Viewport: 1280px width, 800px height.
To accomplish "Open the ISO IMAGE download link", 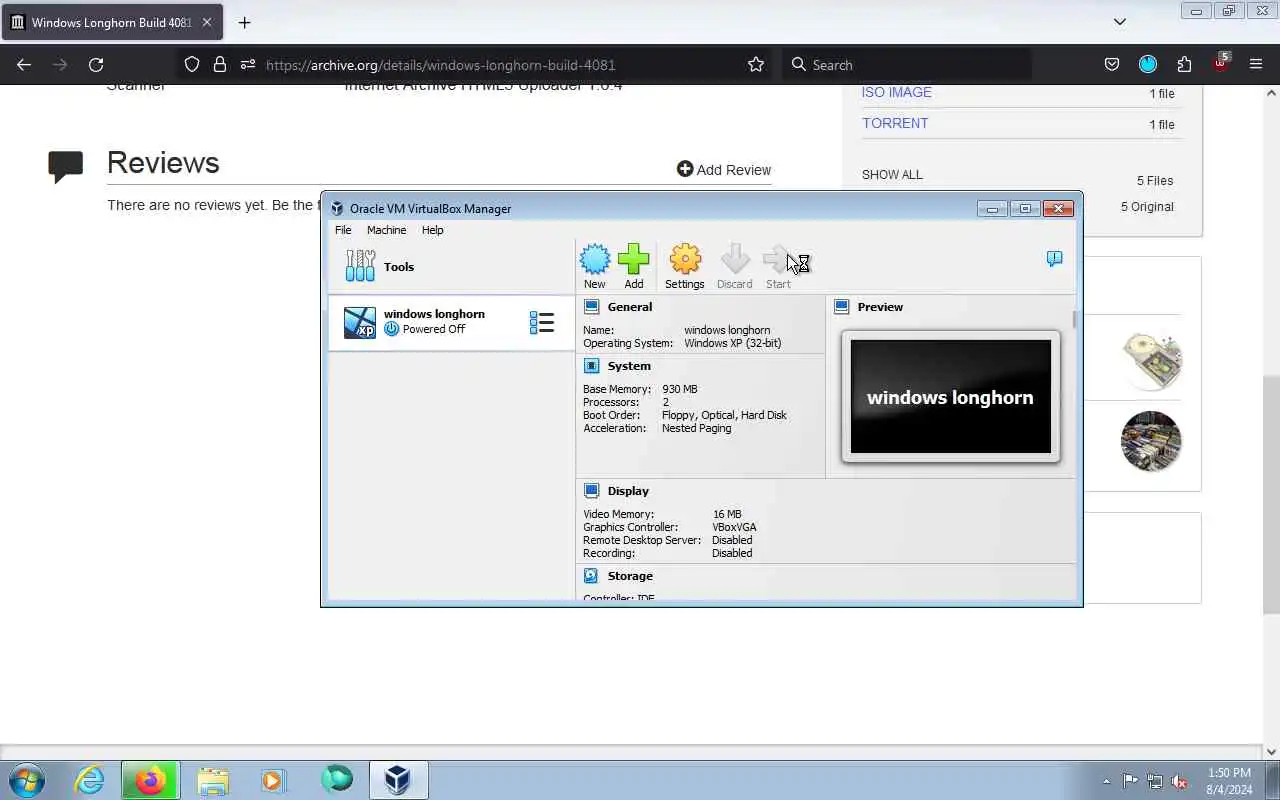I will click(897, 92).
